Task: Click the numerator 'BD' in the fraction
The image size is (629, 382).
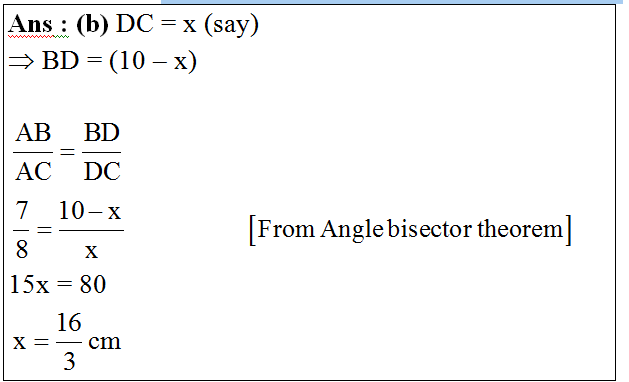Action: pos(101,132)
